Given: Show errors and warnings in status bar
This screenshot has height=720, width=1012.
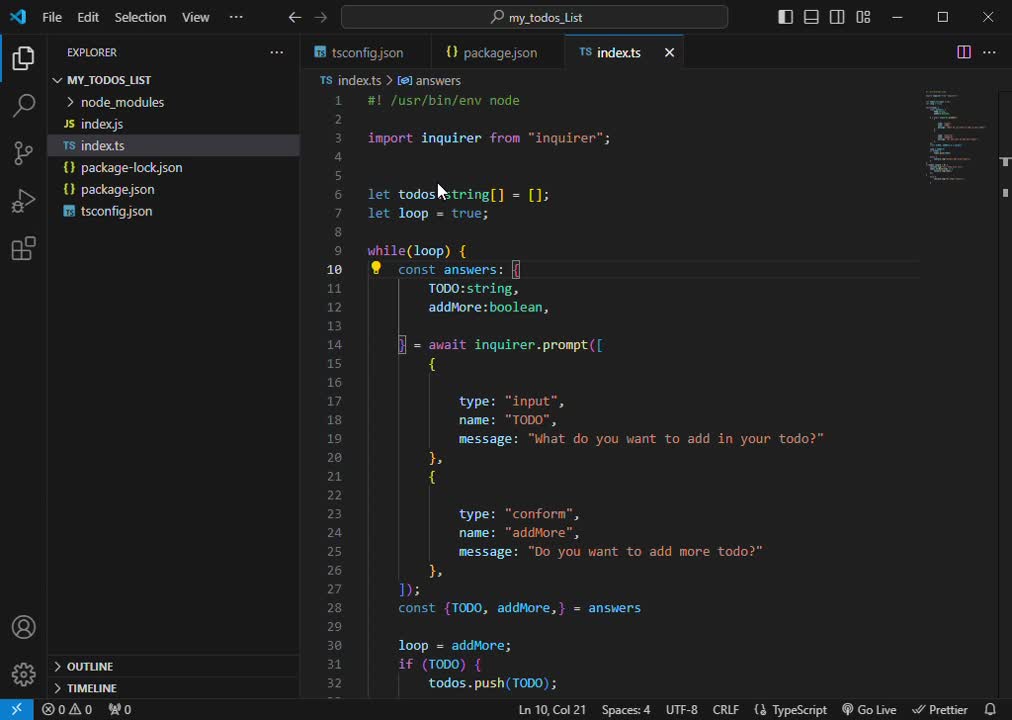Looking at the screenshot, I should click(67, 710).
